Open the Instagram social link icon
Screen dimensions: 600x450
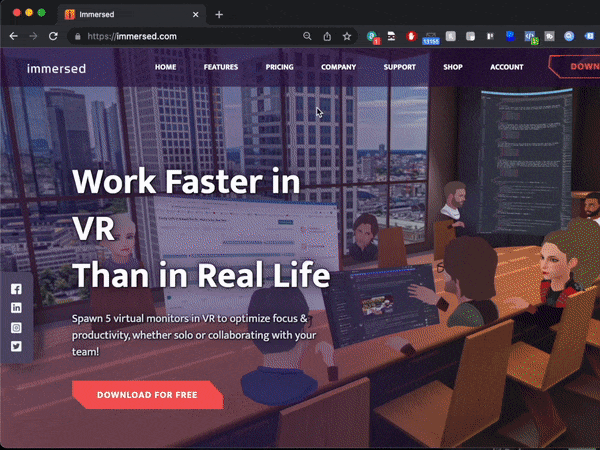16,327
